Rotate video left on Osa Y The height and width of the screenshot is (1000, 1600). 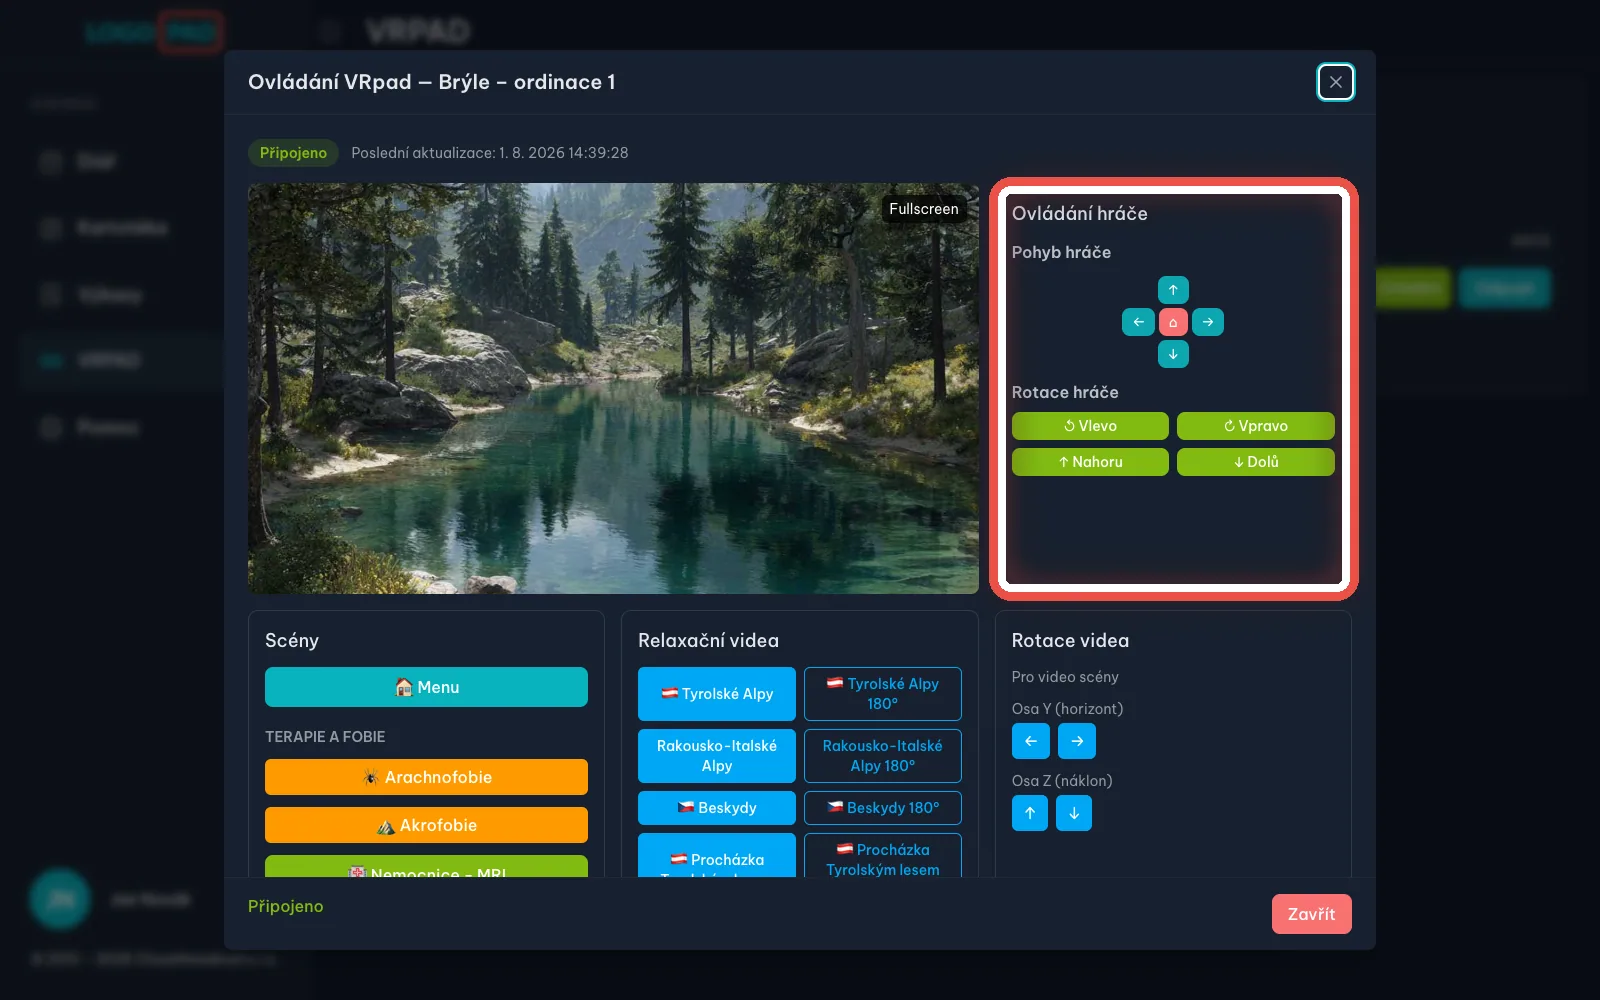click(x=1030, y=741)
